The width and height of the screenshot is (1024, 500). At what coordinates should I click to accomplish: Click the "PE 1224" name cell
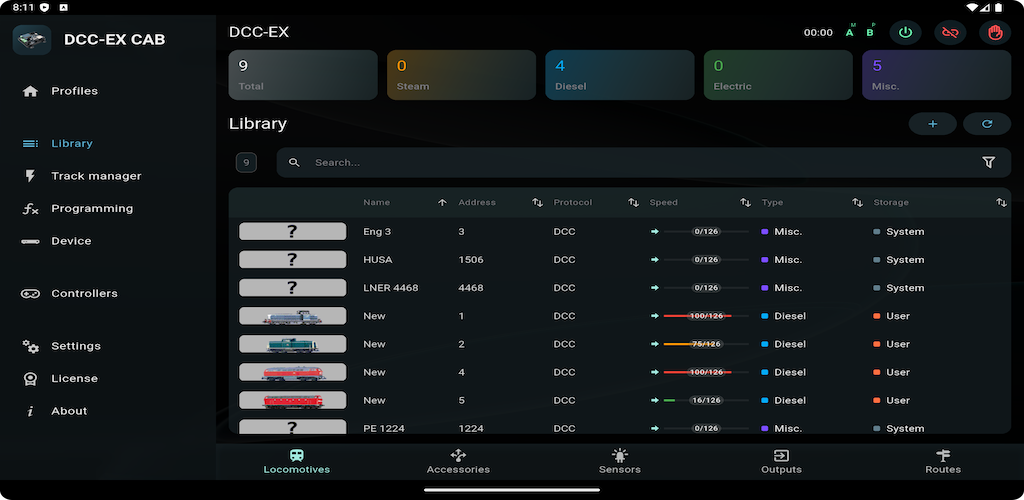pos(384,428)
